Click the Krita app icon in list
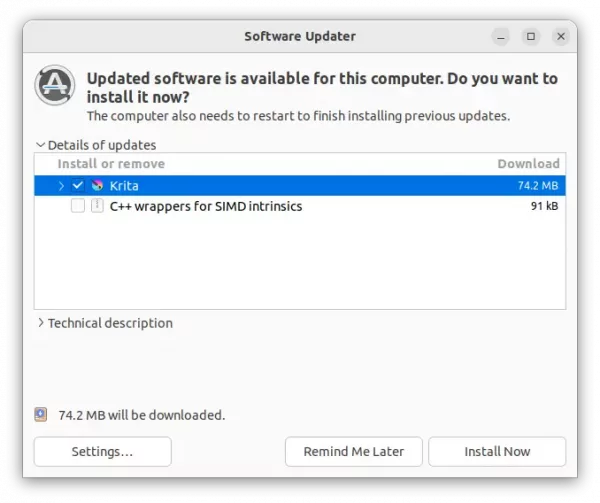Image resolution: width=600 pixels, height=503 pixels. point(97,186)
